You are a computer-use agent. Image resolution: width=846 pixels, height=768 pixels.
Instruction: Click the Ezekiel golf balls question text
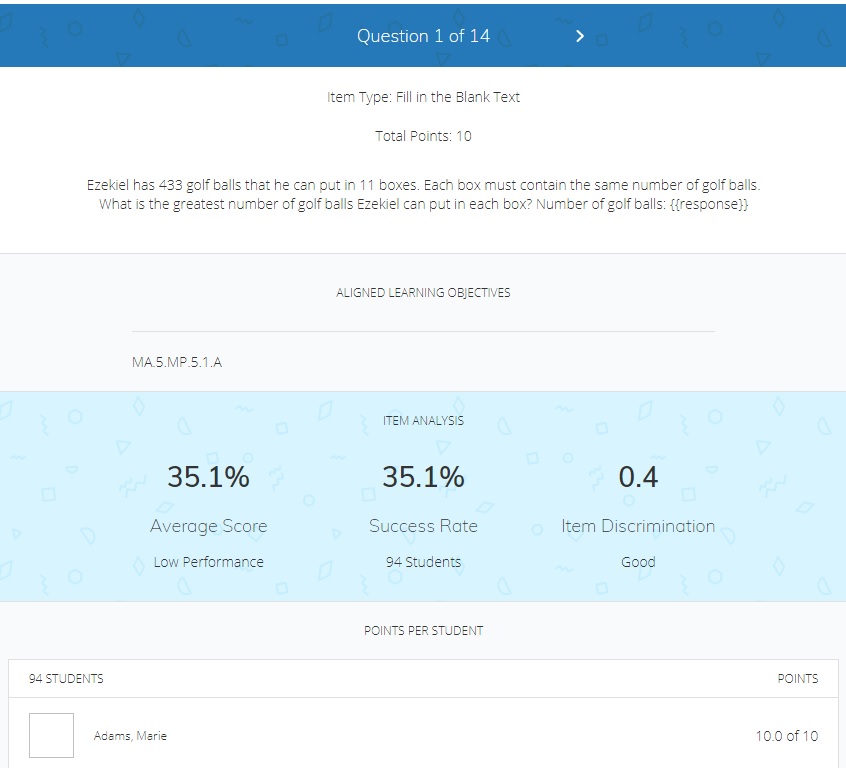(423, 195)
